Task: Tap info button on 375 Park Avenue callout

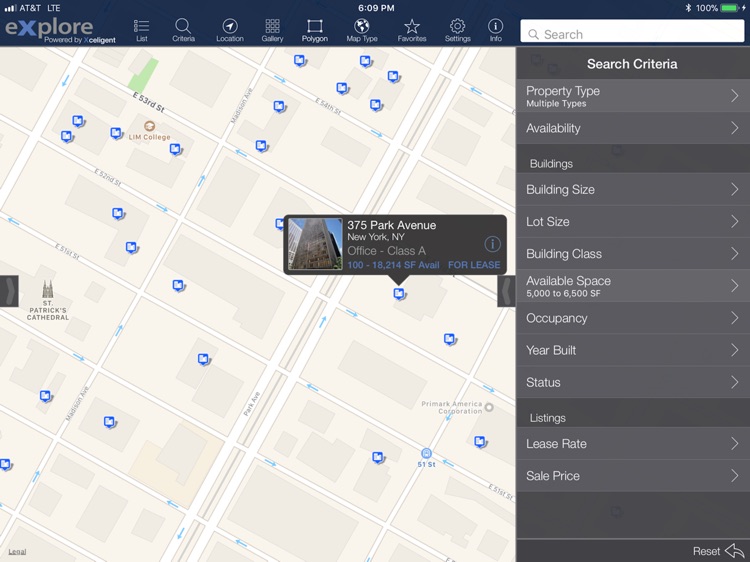Action: 492,244
